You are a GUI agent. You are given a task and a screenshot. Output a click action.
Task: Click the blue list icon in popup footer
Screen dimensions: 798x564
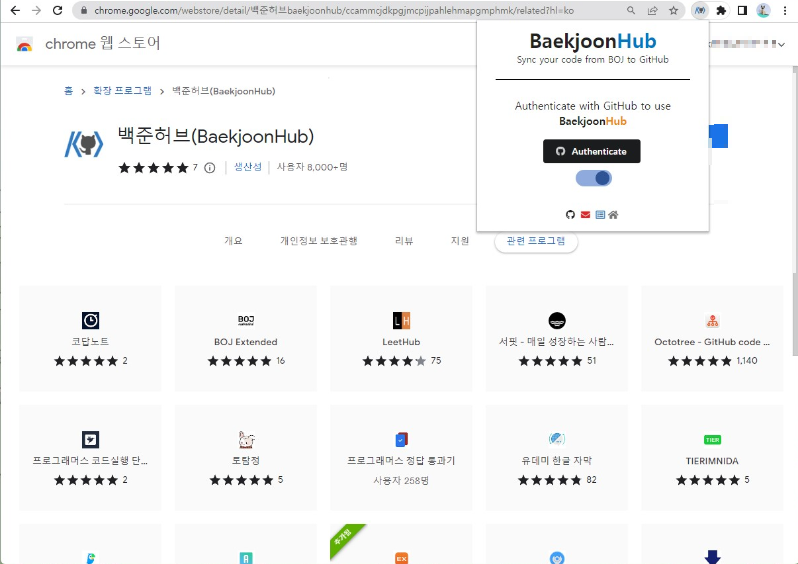[600, 215]
